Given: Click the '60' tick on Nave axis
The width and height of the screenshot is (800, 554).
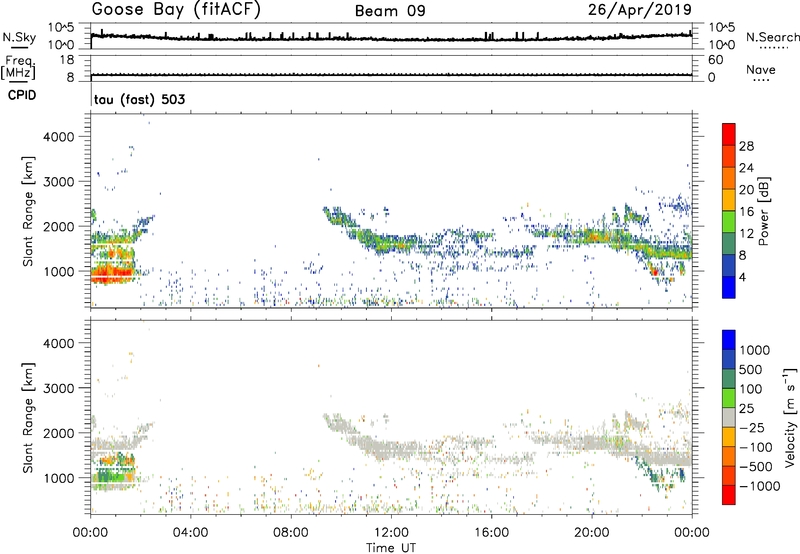Looking at the screenshot, I should (x=716, y=60).
